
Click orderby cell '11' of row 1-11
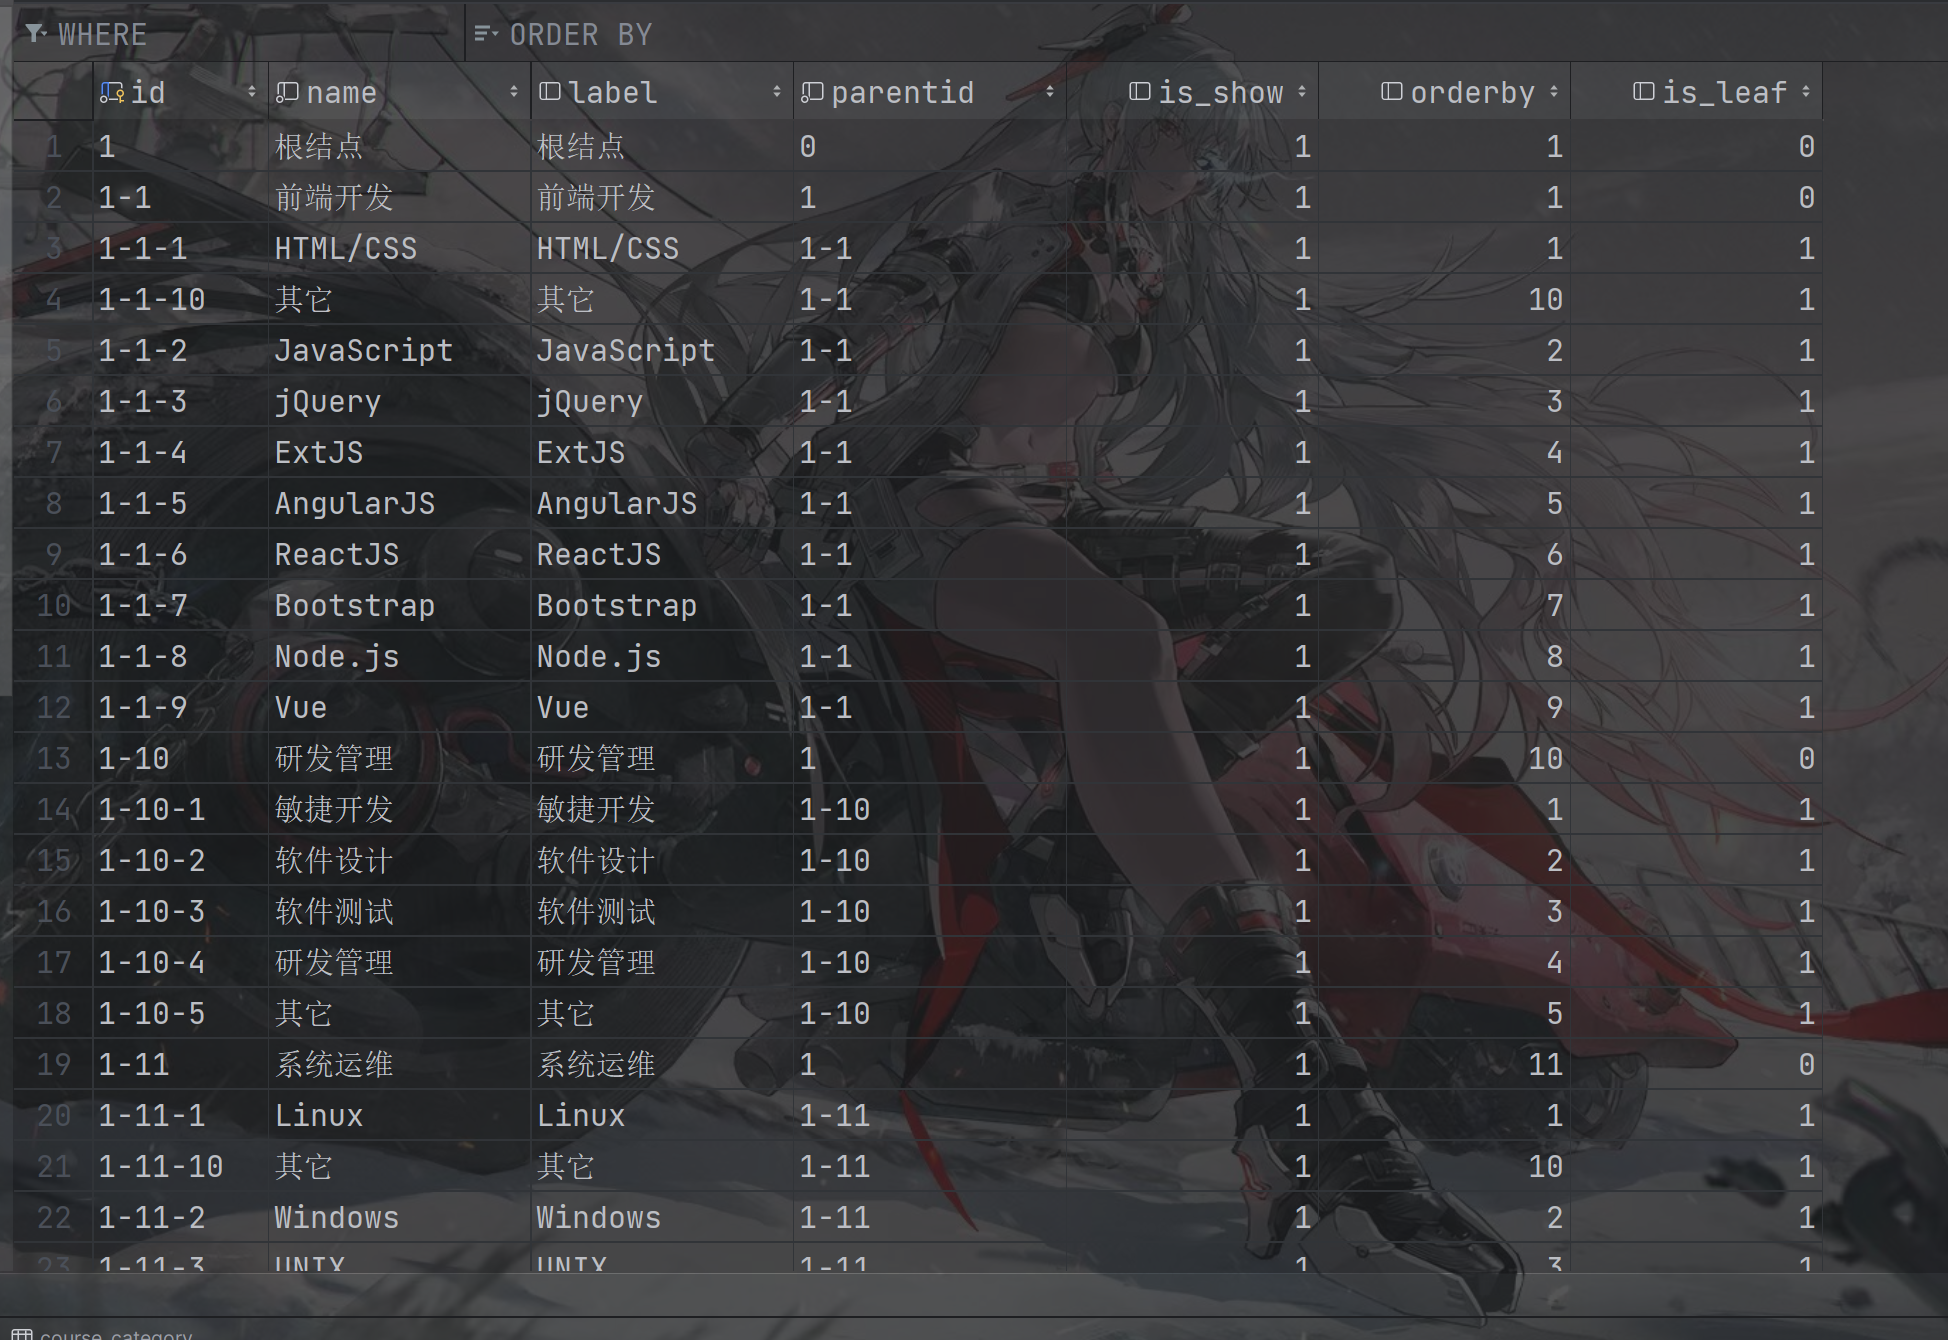(x=1444, y=1065)
